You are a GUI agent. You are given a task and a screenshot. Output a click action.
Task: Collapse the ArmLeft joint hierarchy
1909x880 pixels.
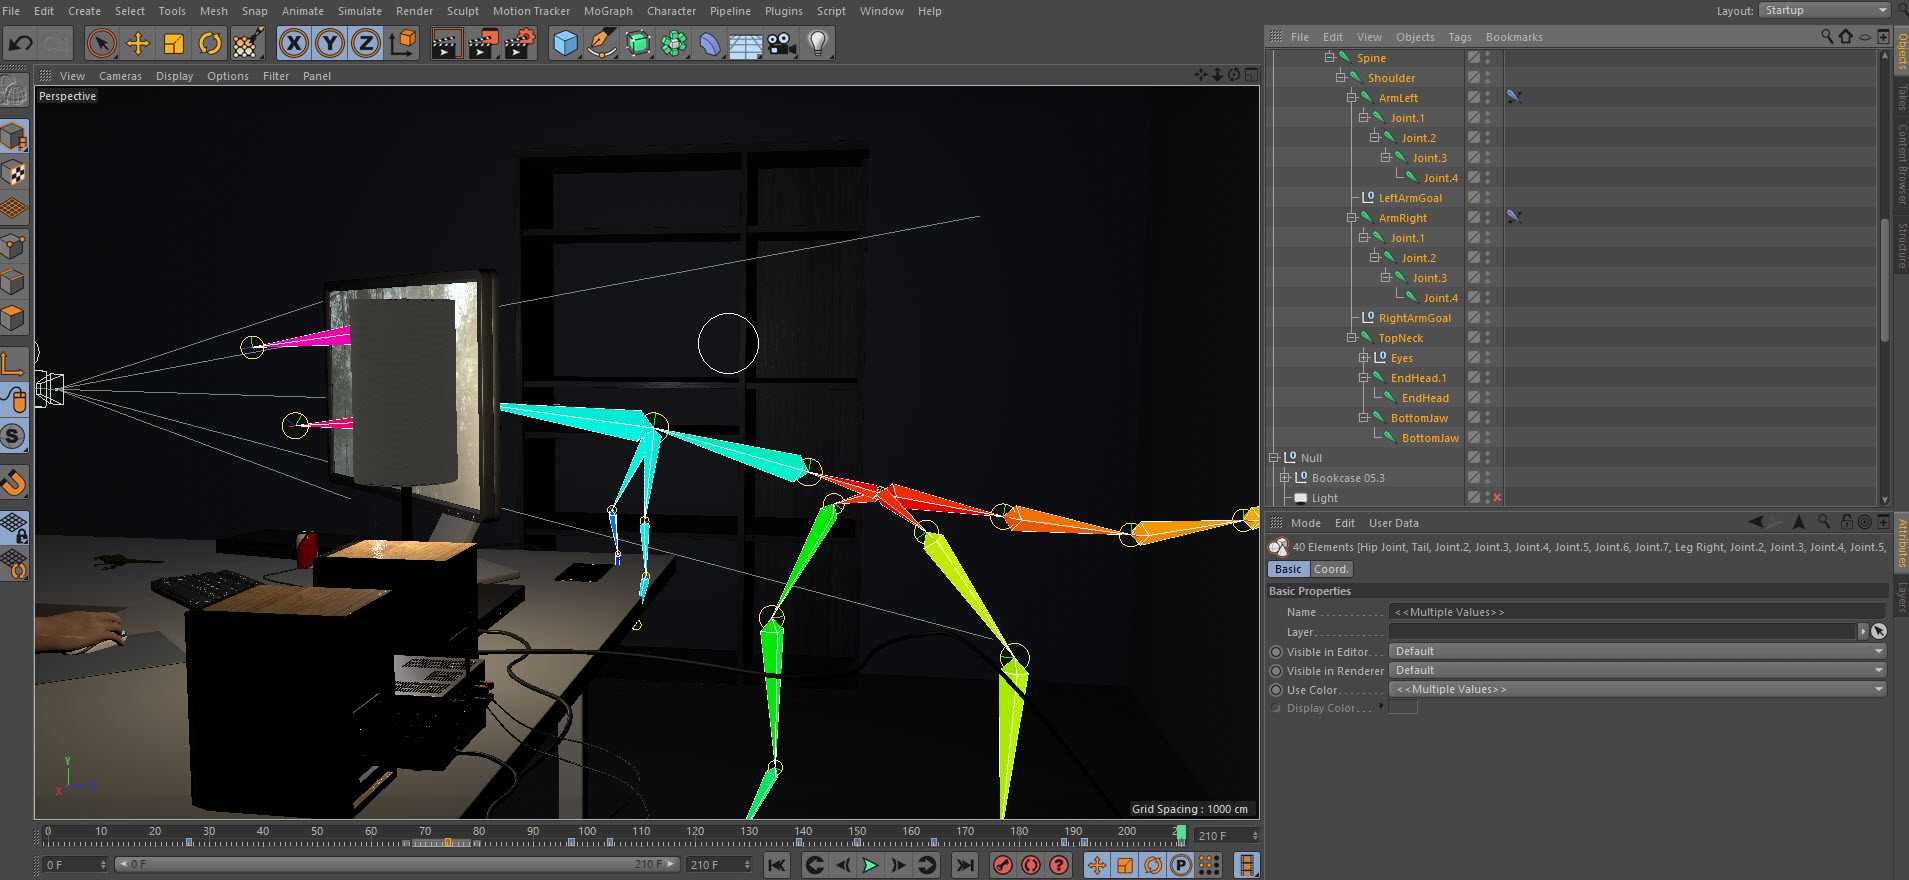coord(1351,97)
